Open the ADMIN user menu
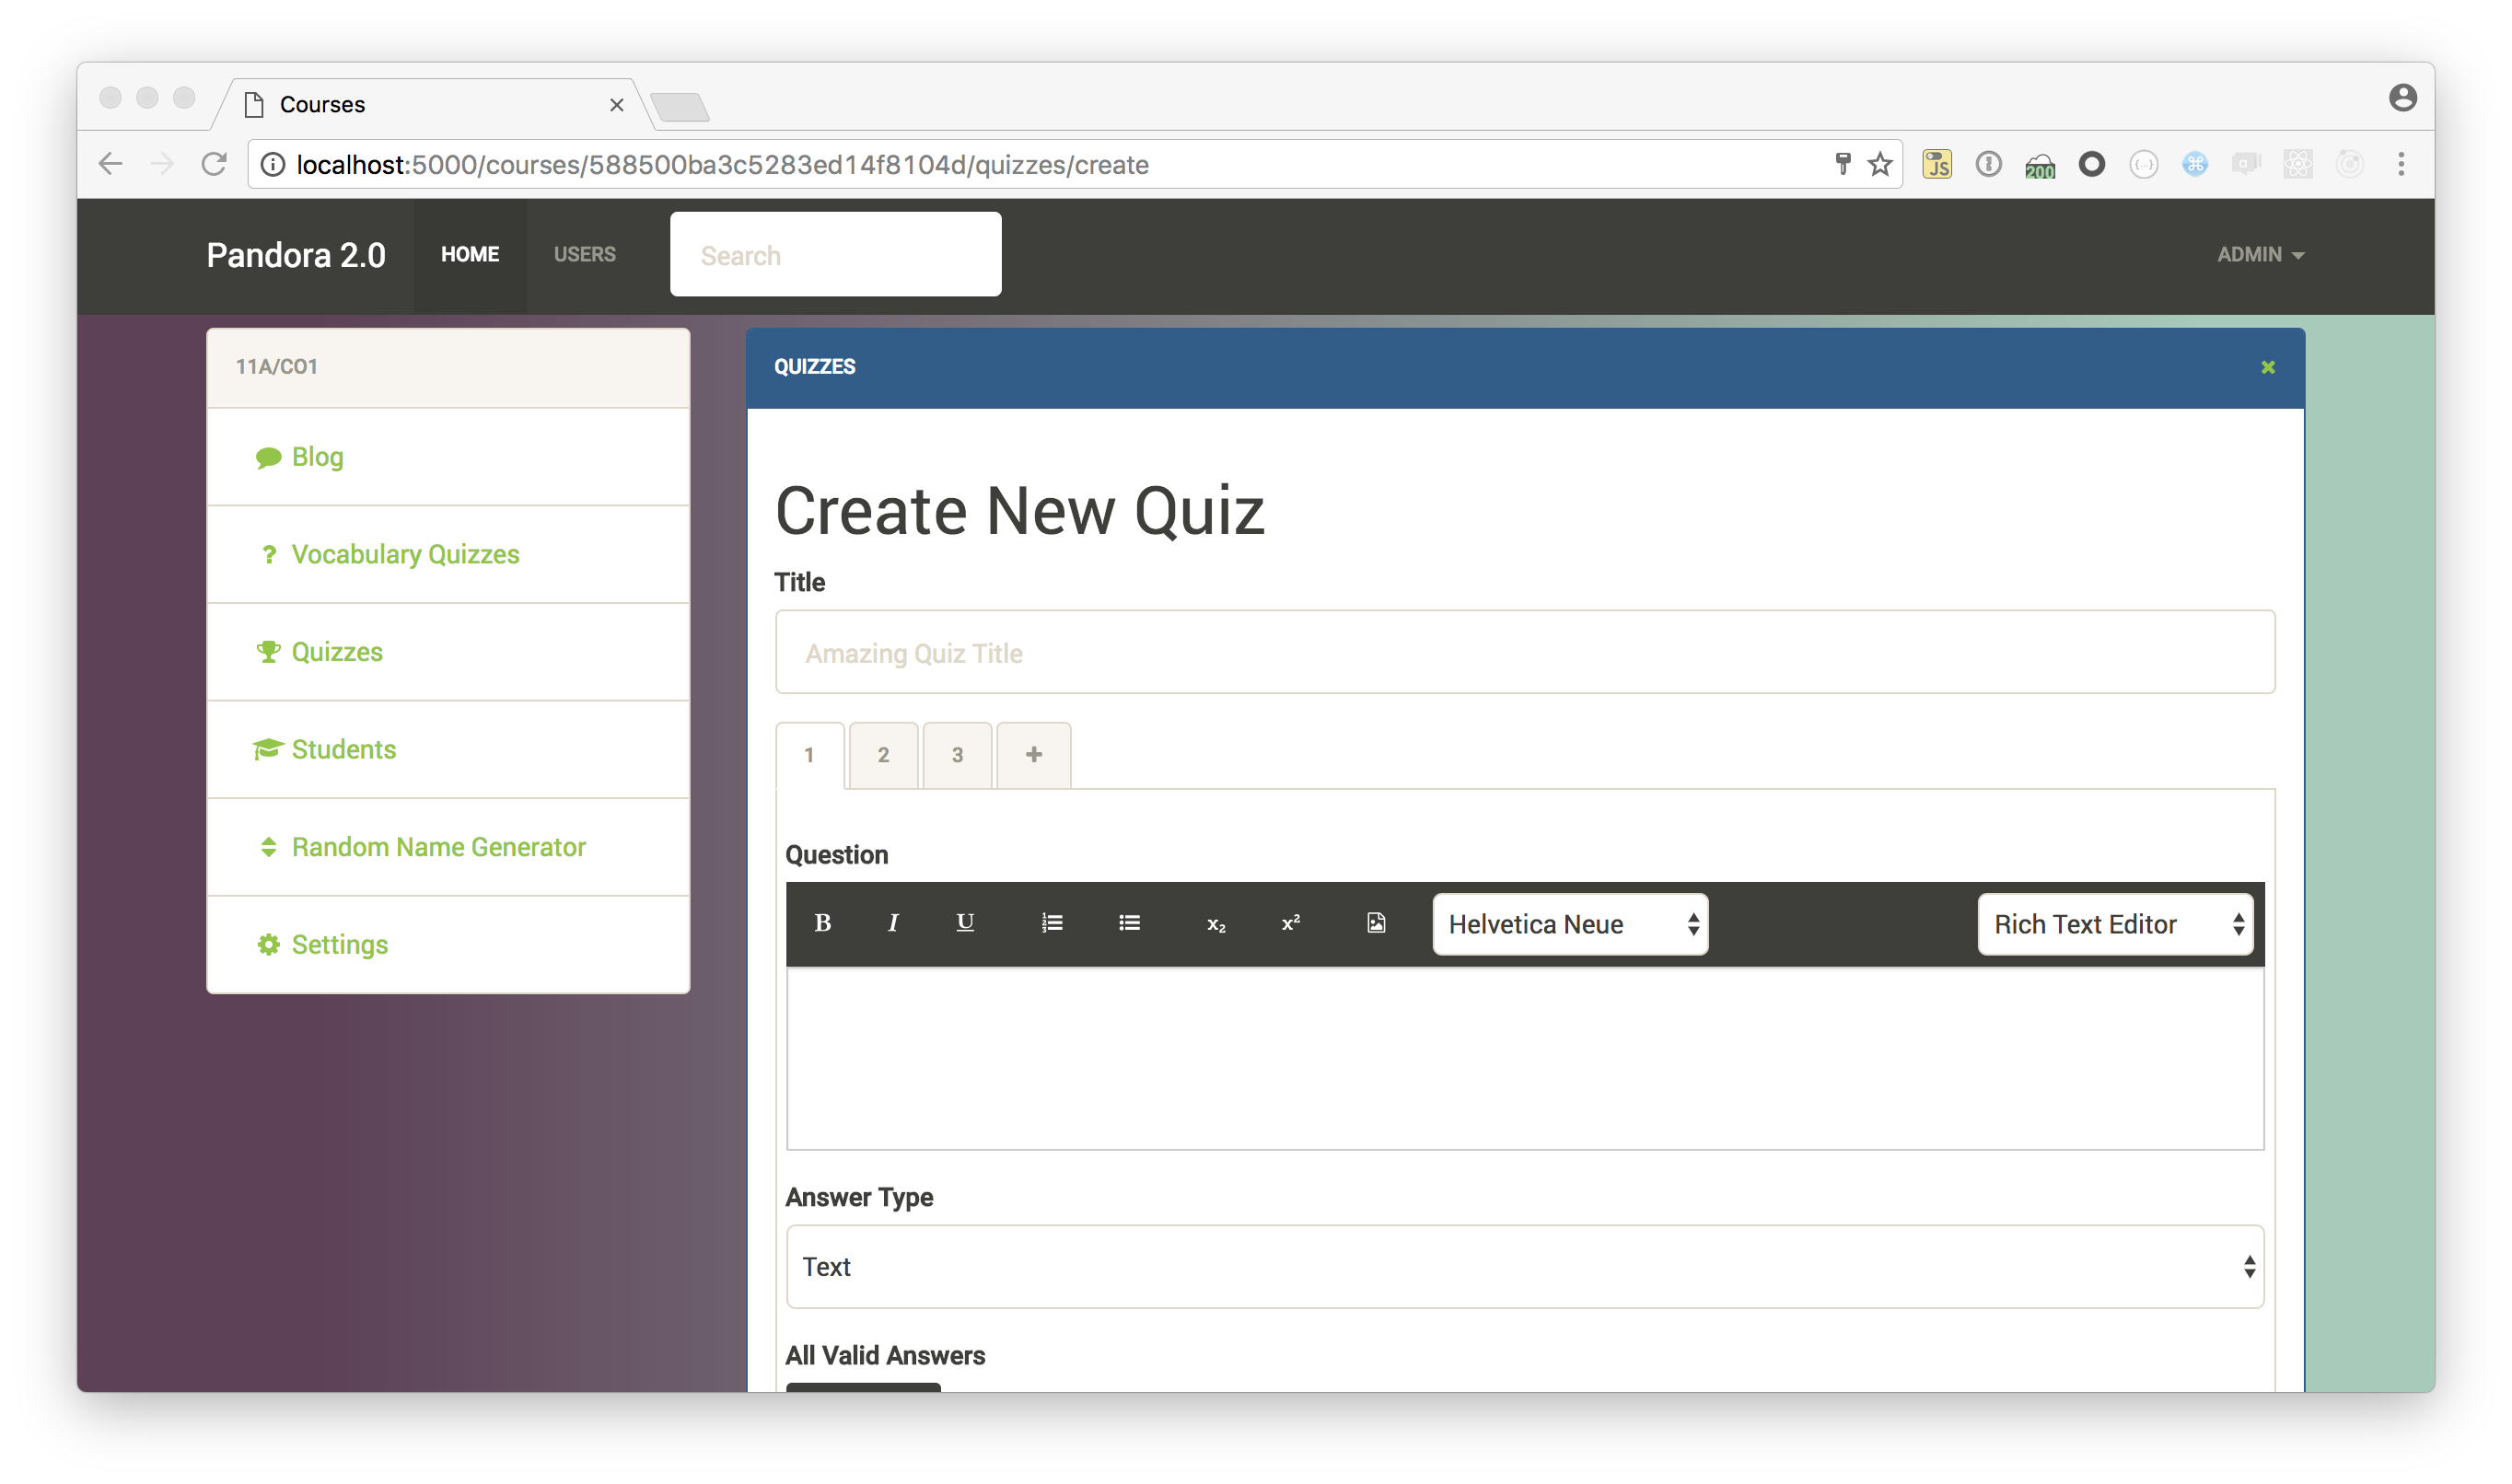 (2259, 255)
